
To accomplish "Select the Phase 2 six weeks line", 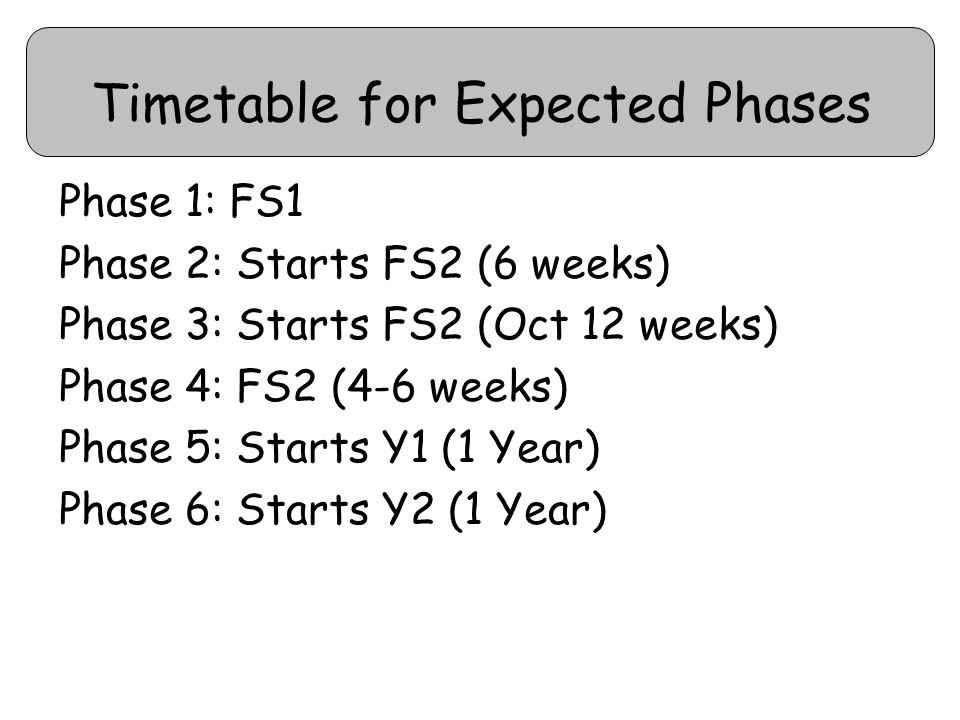I will [x=364, y=263].
